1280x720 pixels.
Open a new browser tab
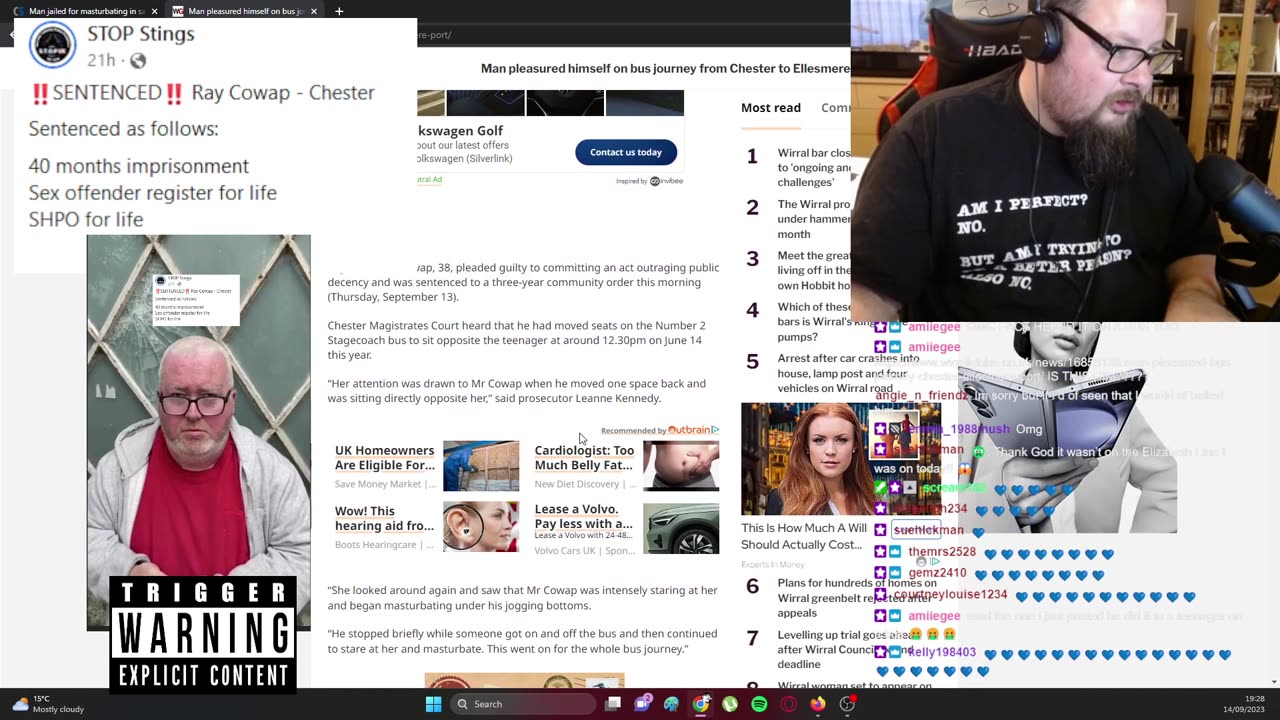tap(339, 11)
